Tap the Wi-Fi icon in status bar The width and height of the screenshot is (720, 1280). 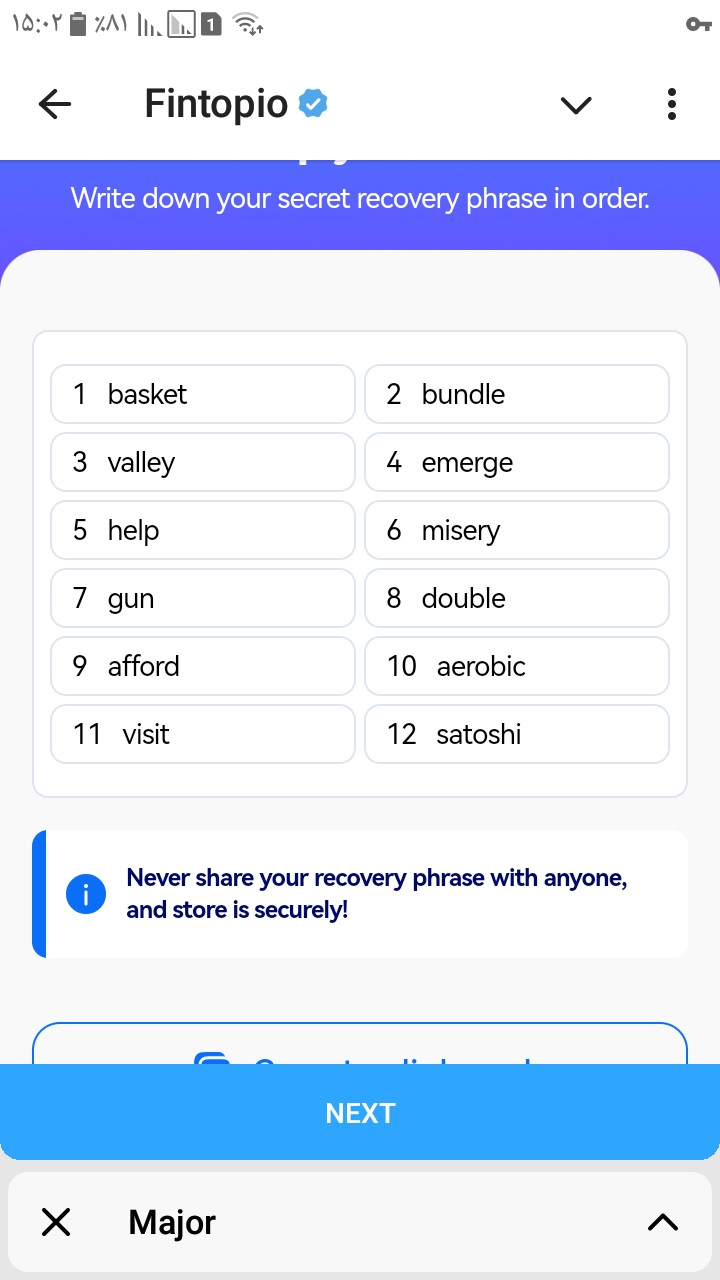[246, 24]
